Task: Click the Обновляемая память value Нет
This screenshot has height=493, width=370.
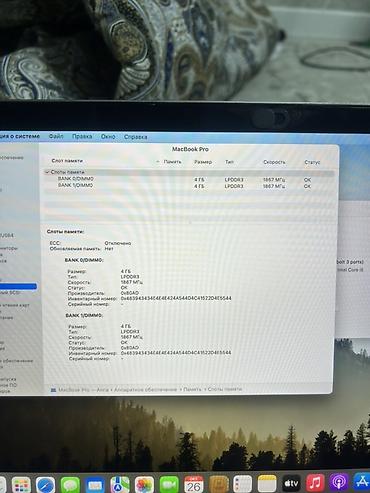Action: [x=109, y=248]
